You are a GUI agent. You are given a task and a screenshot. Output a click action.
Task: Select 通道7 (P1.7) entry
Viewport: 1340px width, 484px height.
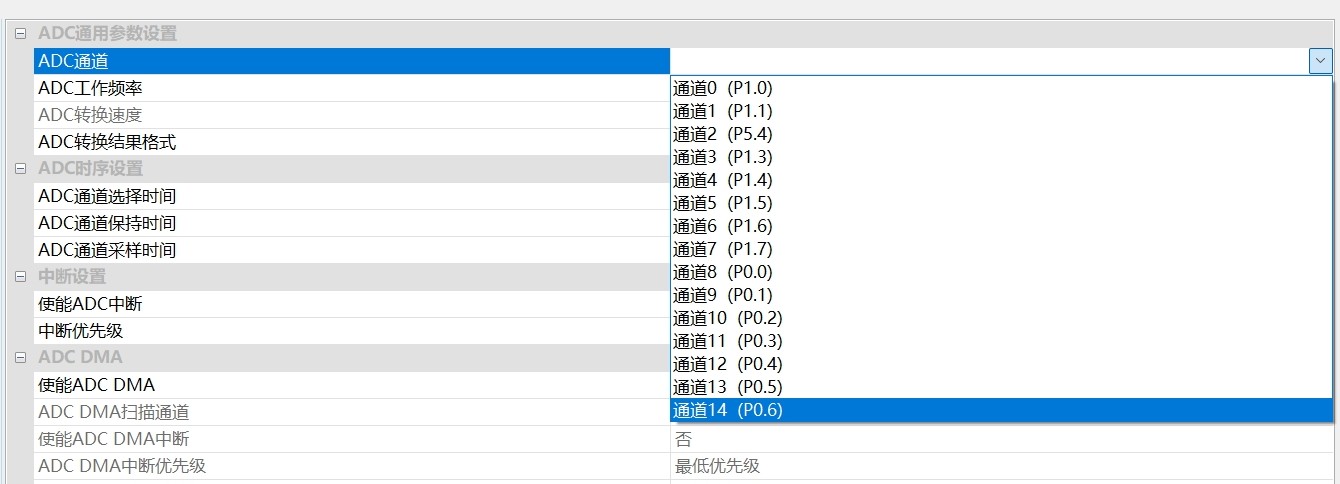[1001, 249]
